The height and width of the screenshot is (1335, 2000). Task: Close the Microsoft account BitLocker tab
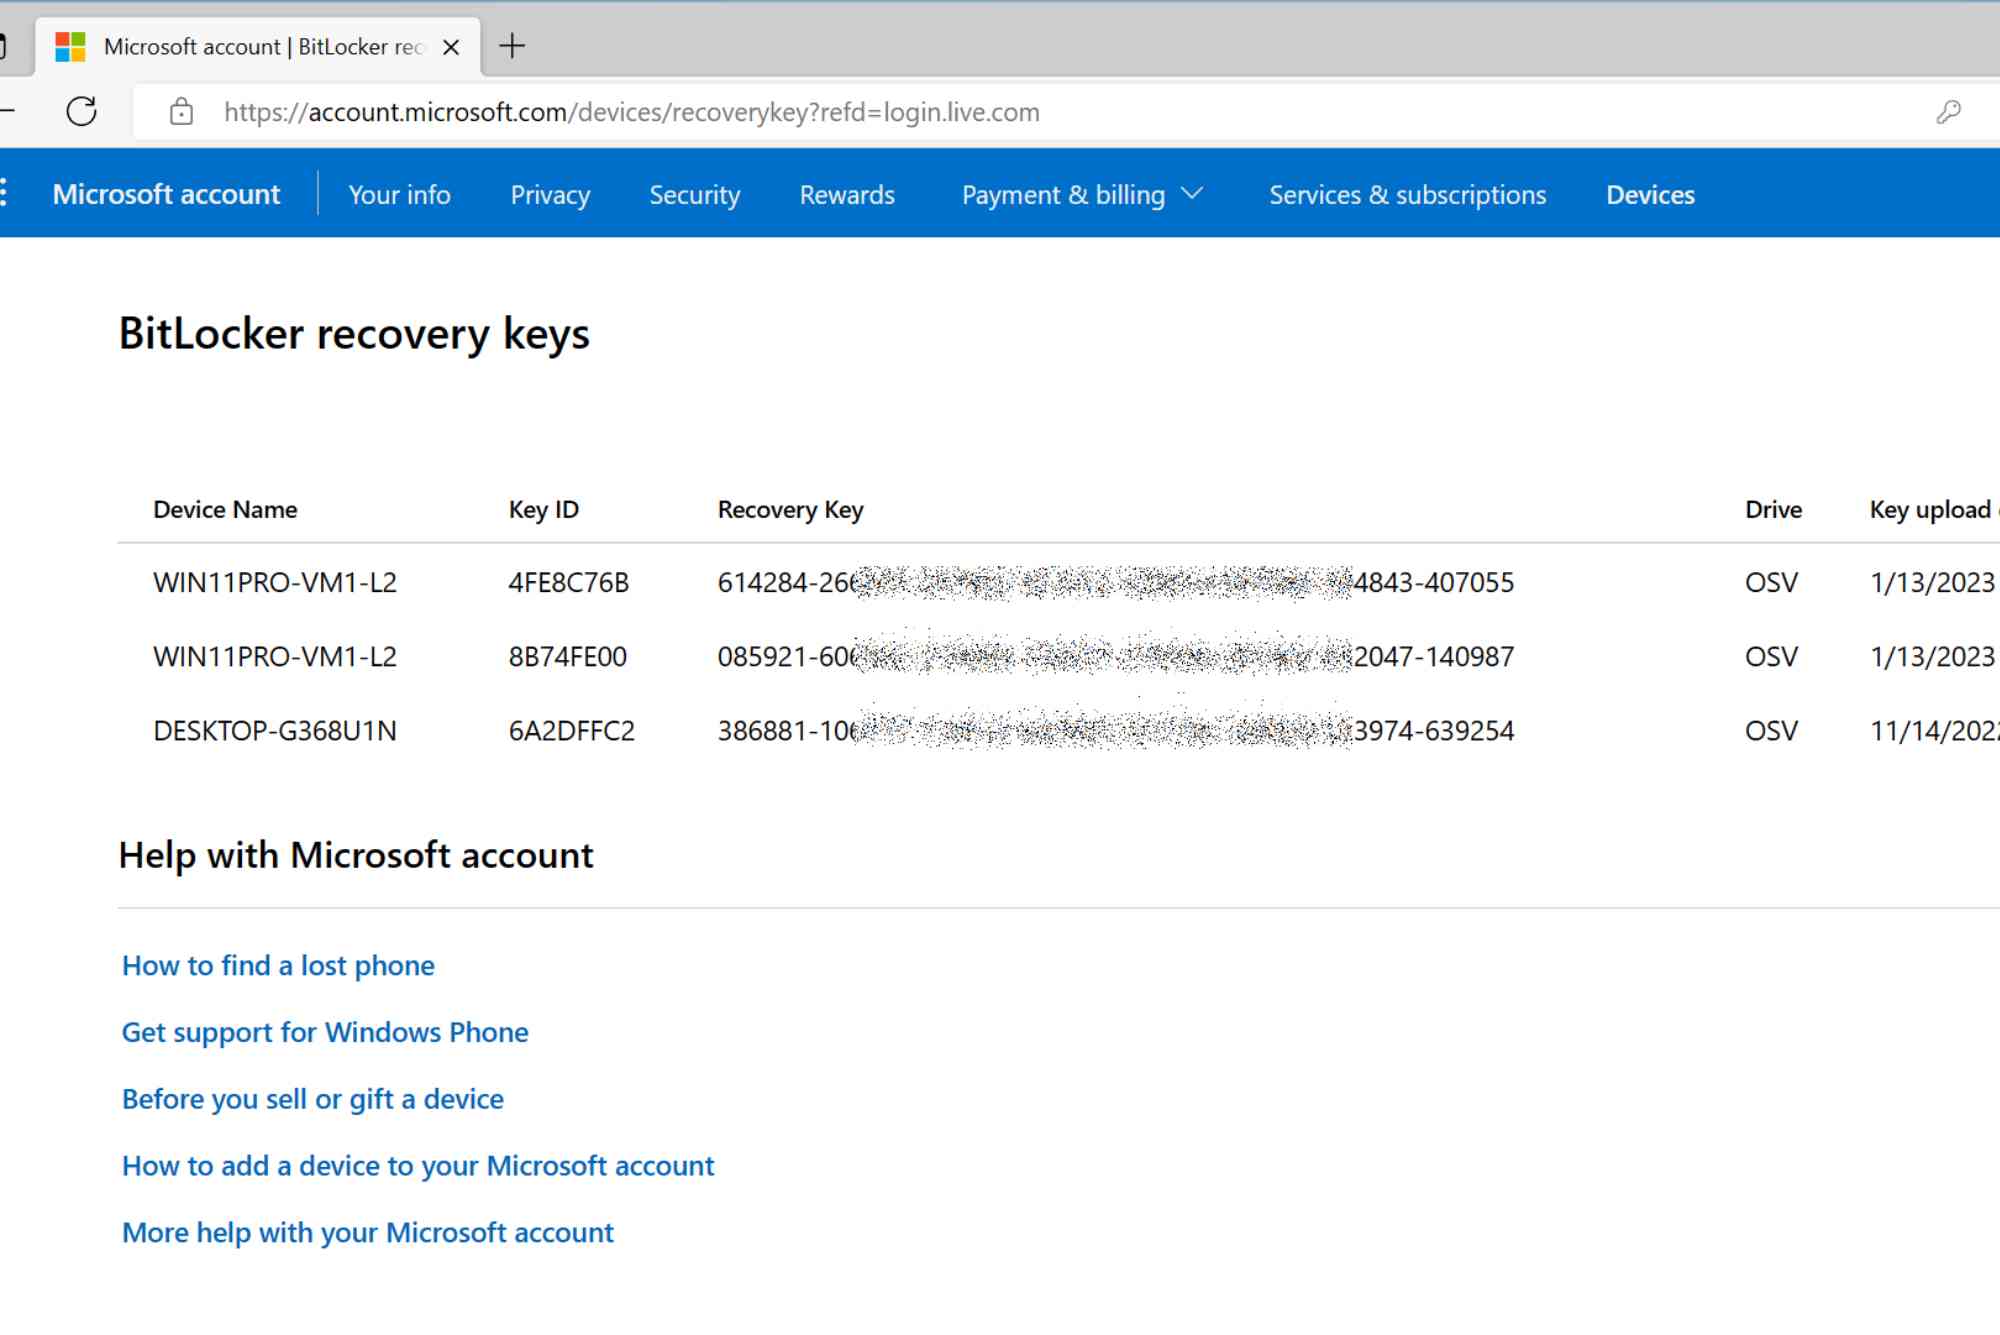451,47
